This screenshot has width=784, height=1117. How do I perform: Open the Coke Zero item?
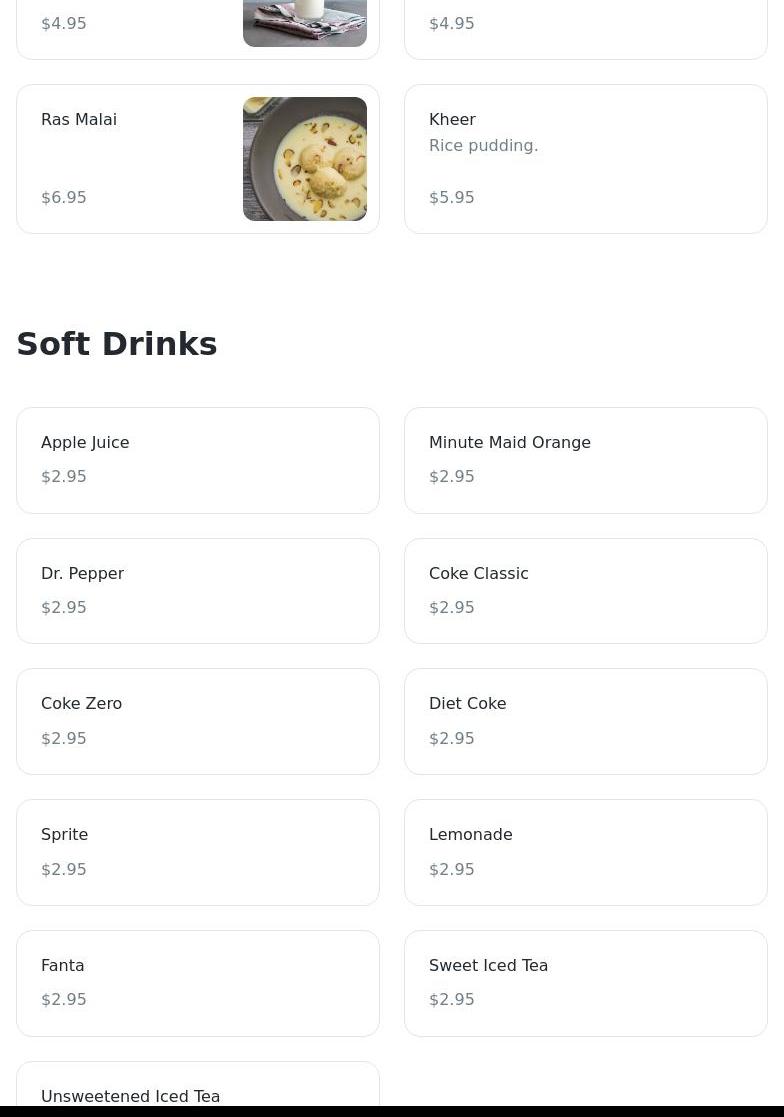[x=197, y=721]
